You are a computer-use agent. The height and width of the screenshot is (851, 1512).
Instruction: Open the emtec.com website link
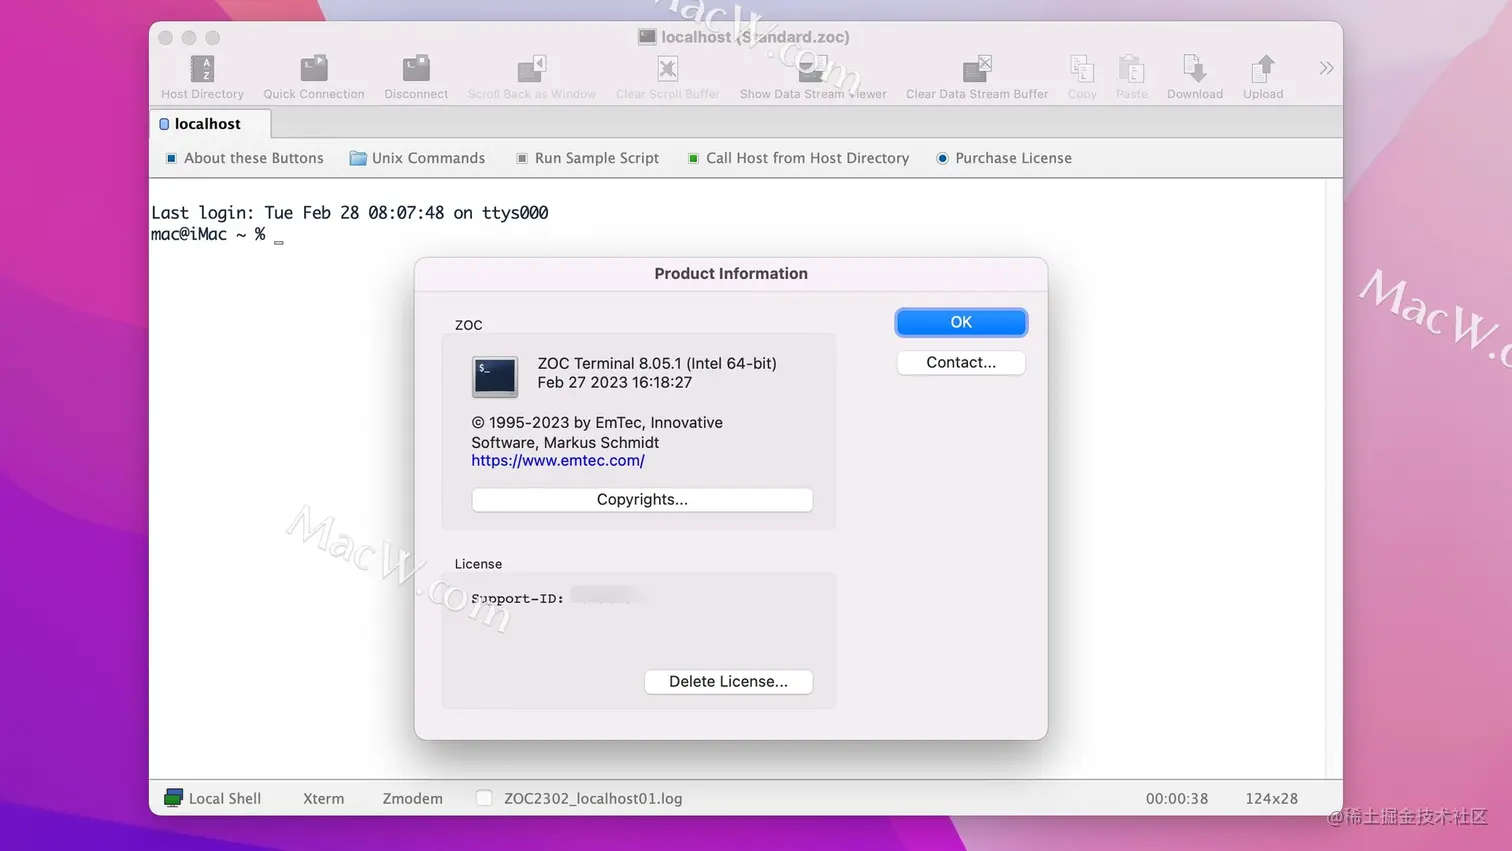558,461
